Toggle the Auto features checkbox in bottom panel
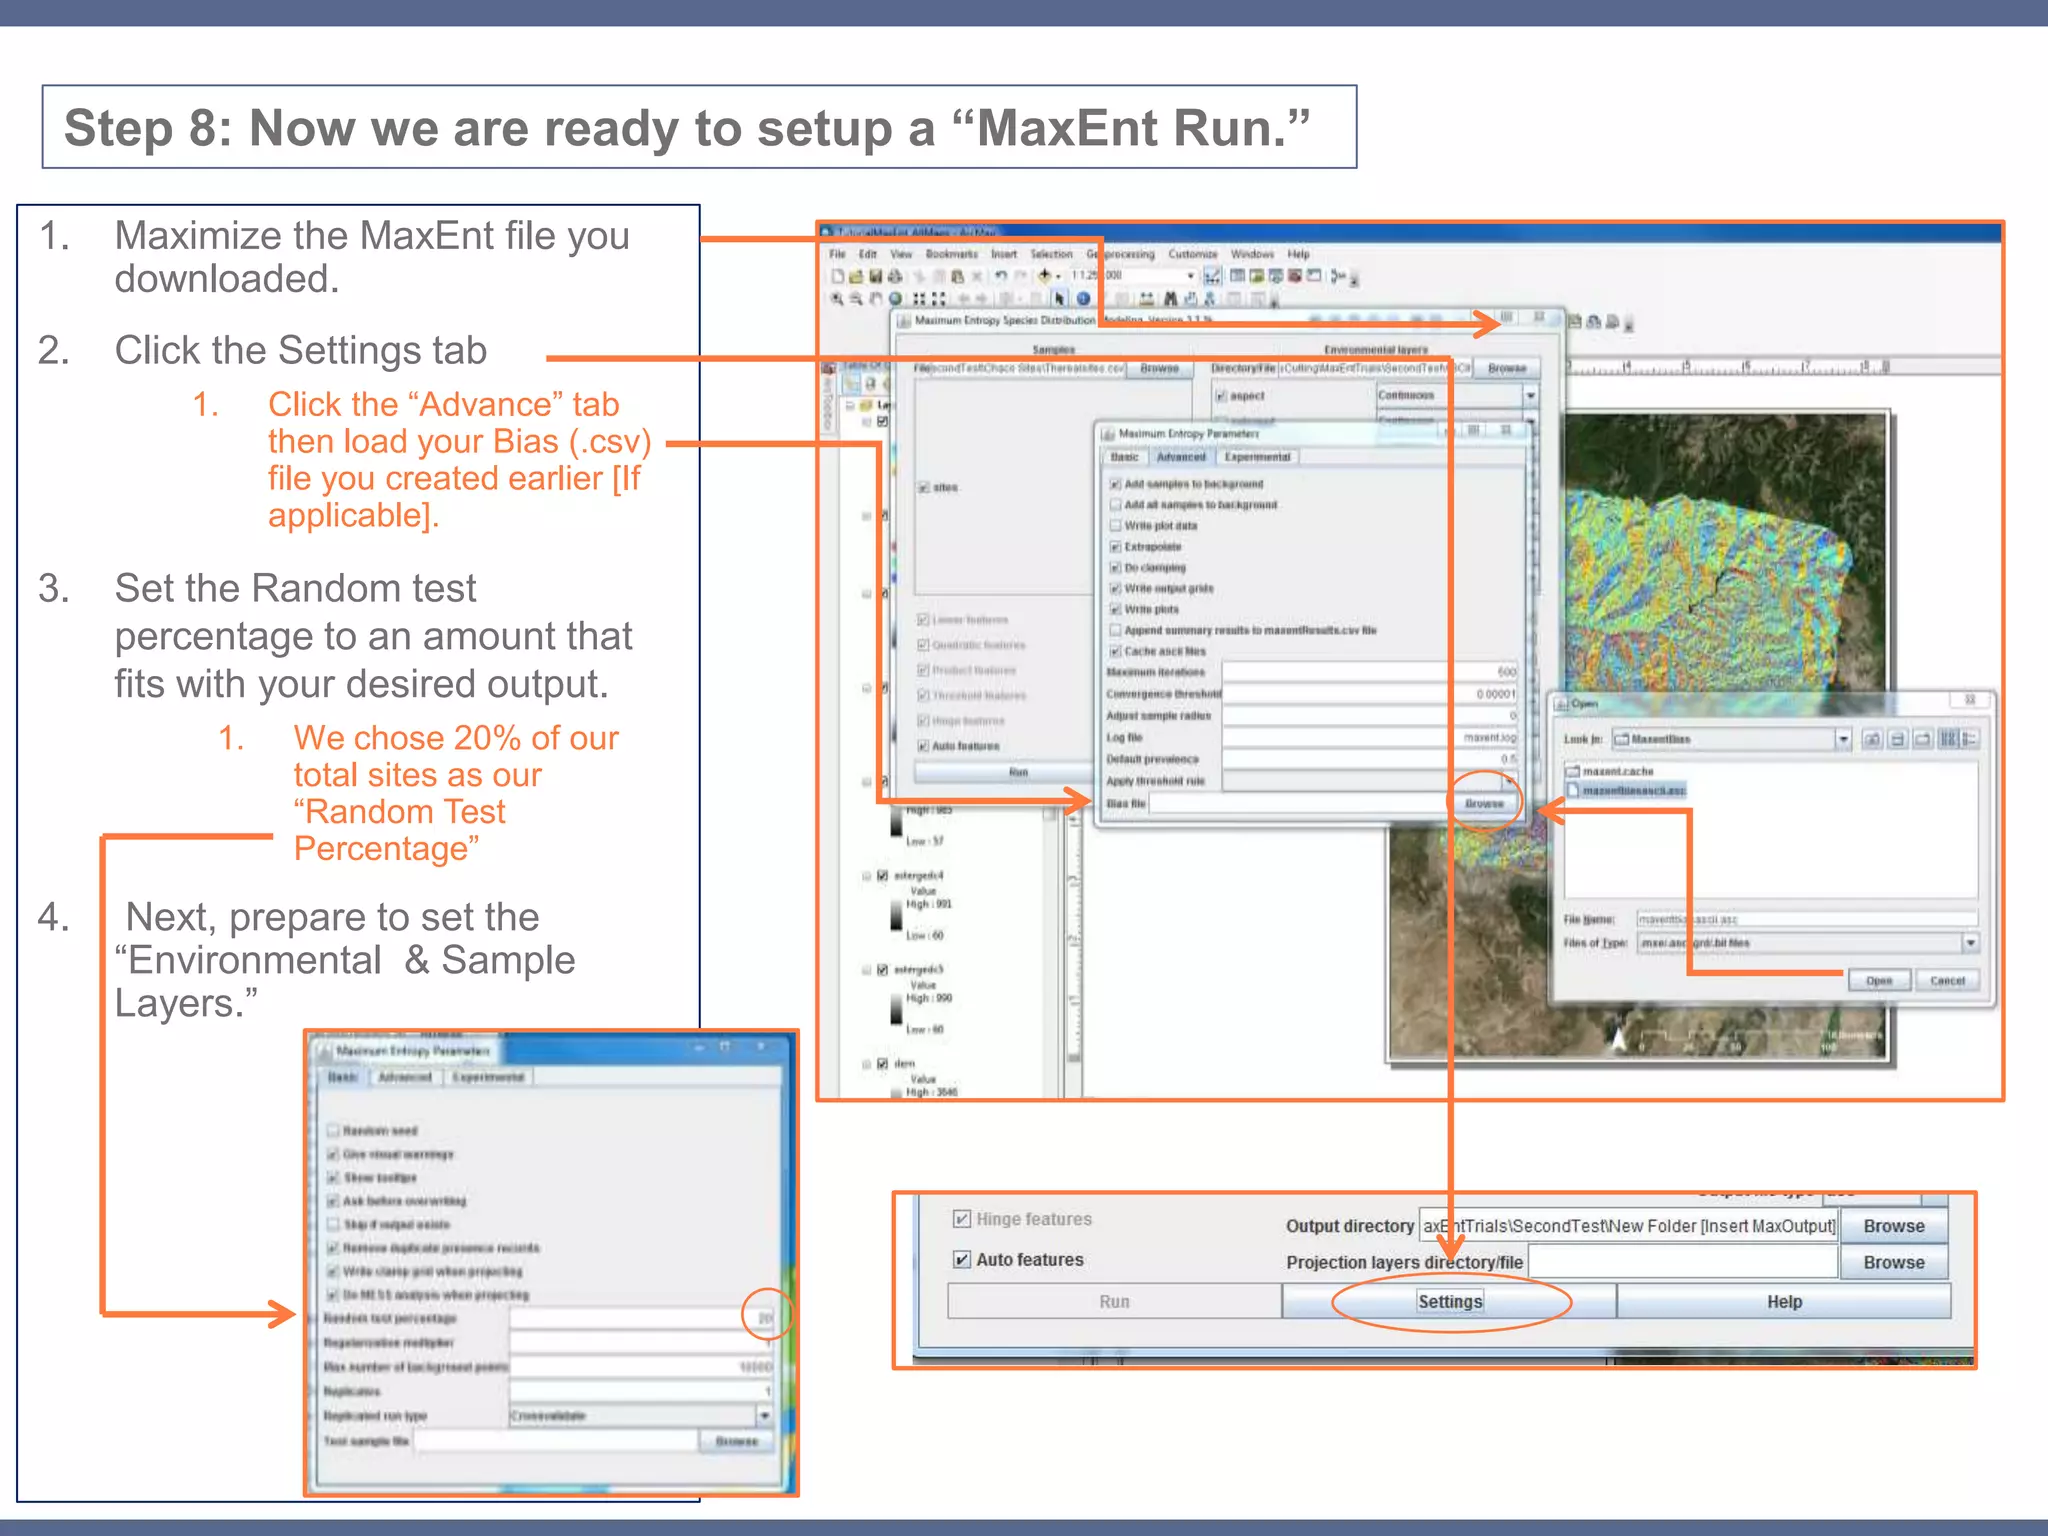Viewport: 2048px width, 1536px height. [x=962, y=1260]
